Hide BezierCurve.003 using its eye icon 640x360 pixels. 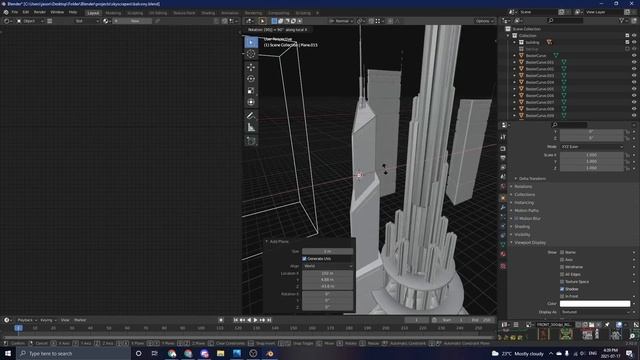(634, 76)
